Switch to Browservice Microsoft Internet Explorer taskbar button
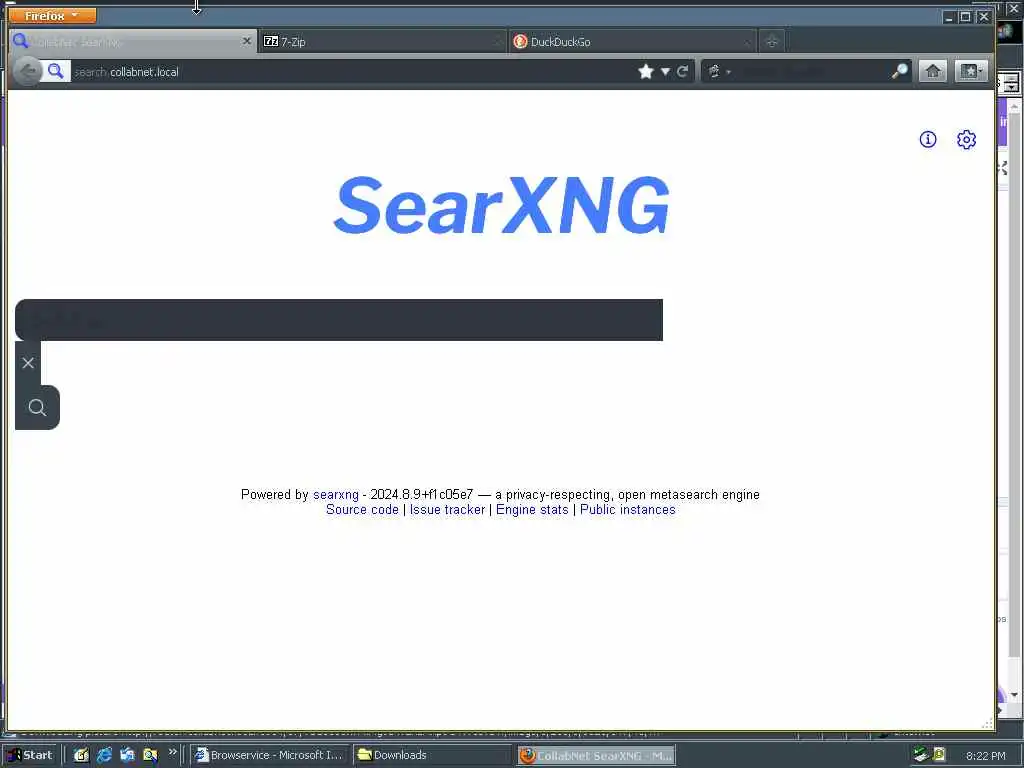The width and height of the screenshot is (1024, 768). pyautogui.click(x=270, y=755)
